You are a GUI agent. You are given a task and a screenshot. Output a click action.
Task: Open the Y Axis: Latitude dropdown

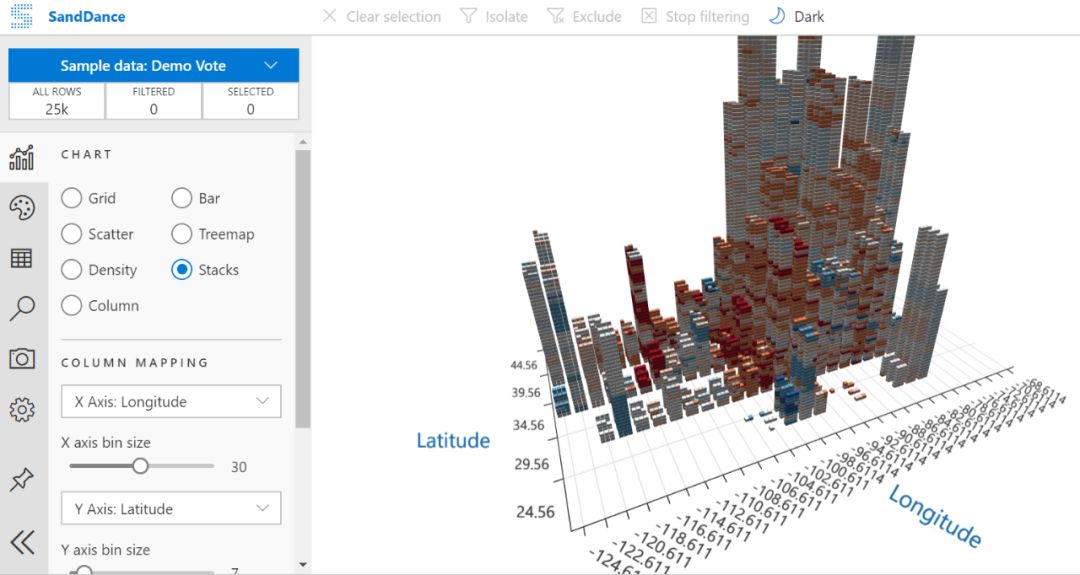(171, 509)
